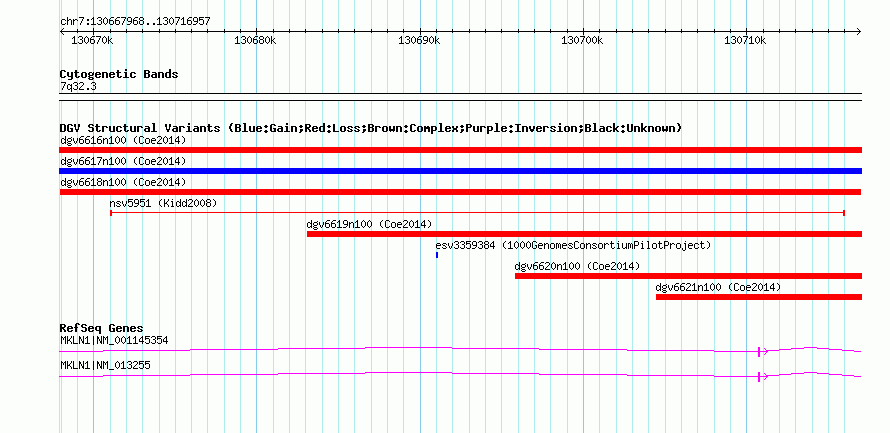Select the Cytogenetic Bands track title
Screen dimensions: 890x433
[x=119, y=74]
